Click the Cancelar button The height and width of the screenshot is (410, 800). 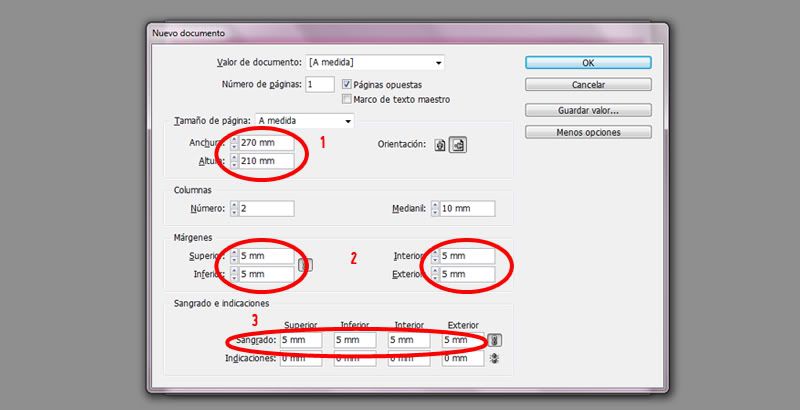pos(588,85)
